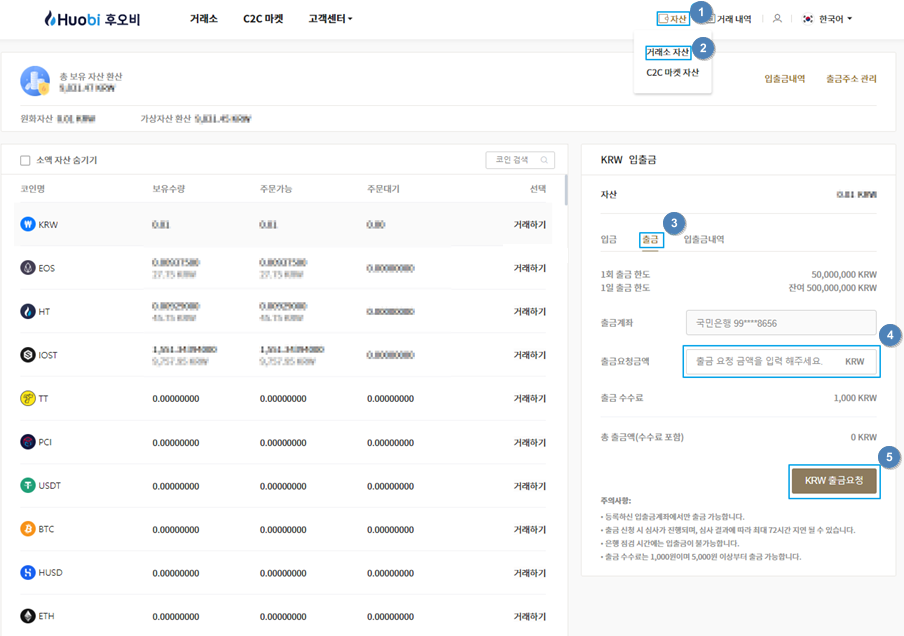Open the 자산 menu in header
Screen dimensions: 904x636
[x=673, y=19]
